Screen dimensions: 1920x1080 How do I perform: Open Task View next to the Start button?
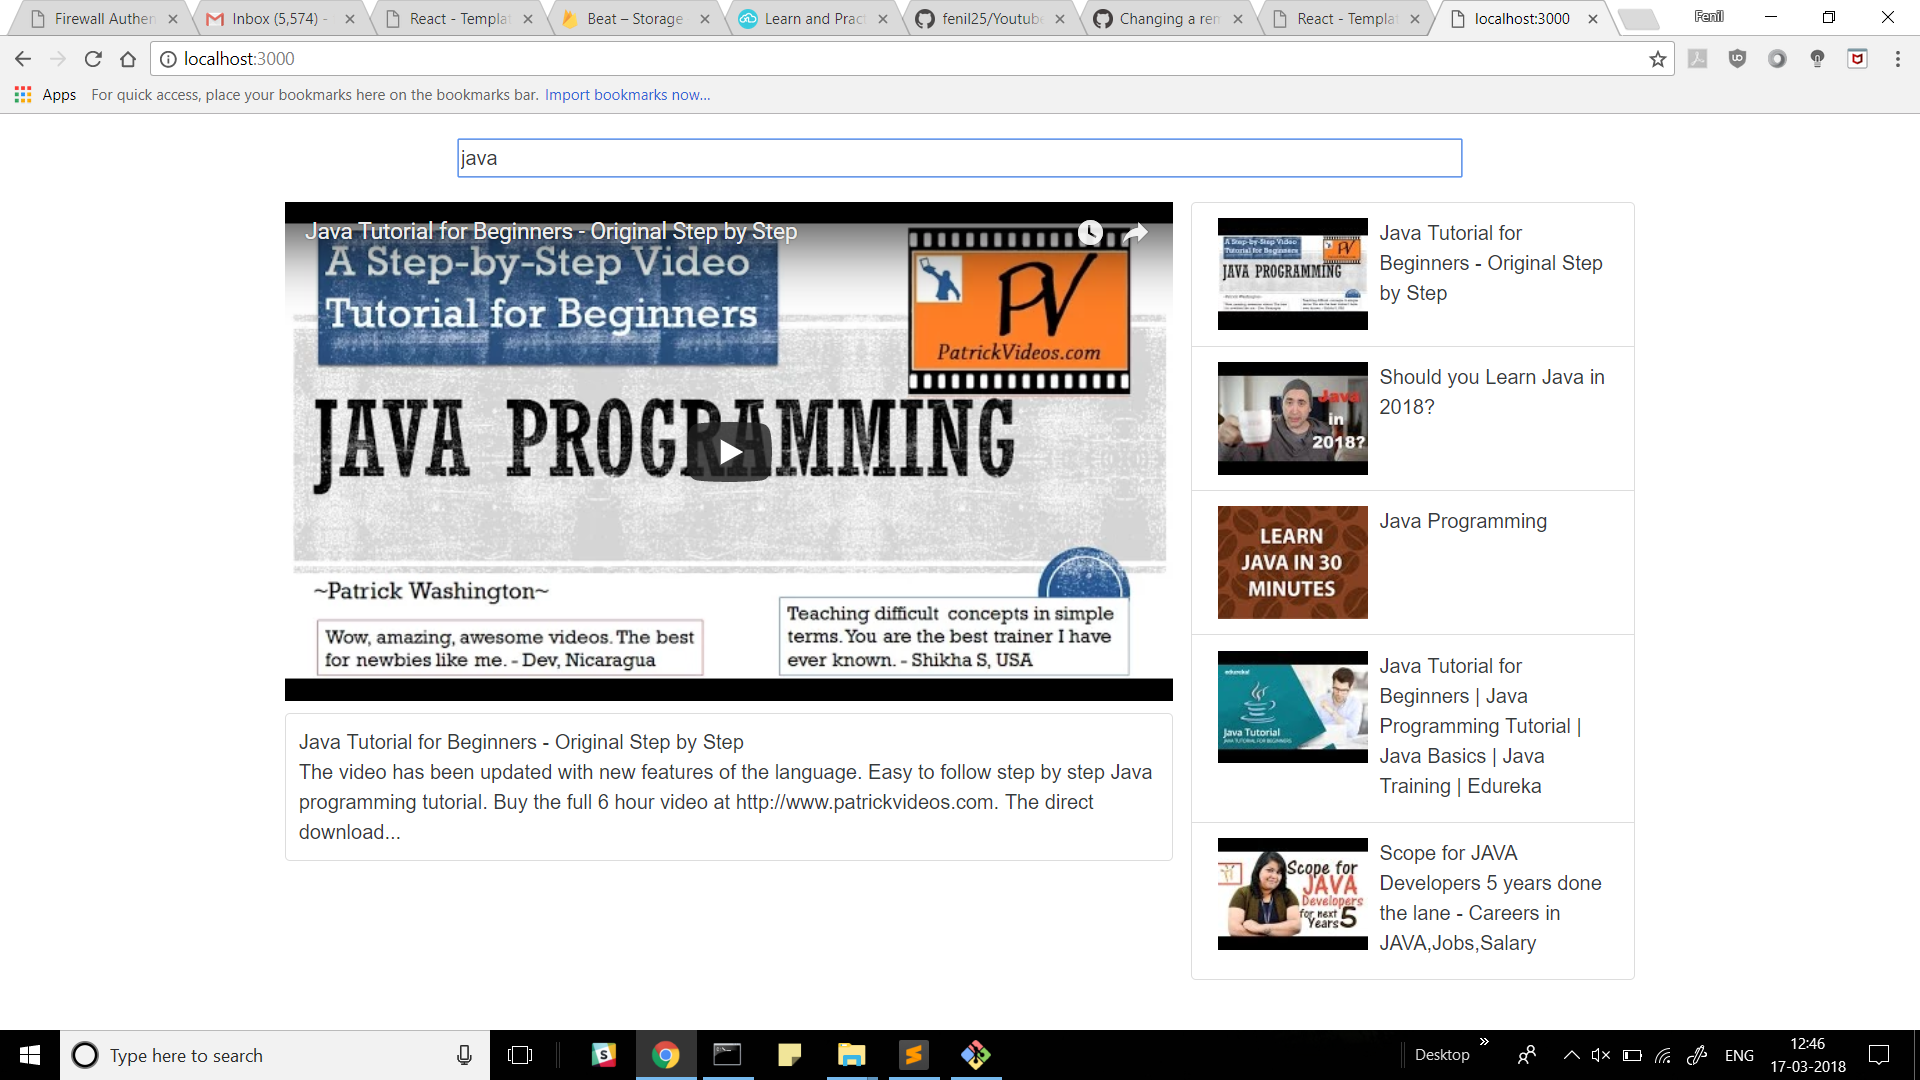tap(521, 1055)
